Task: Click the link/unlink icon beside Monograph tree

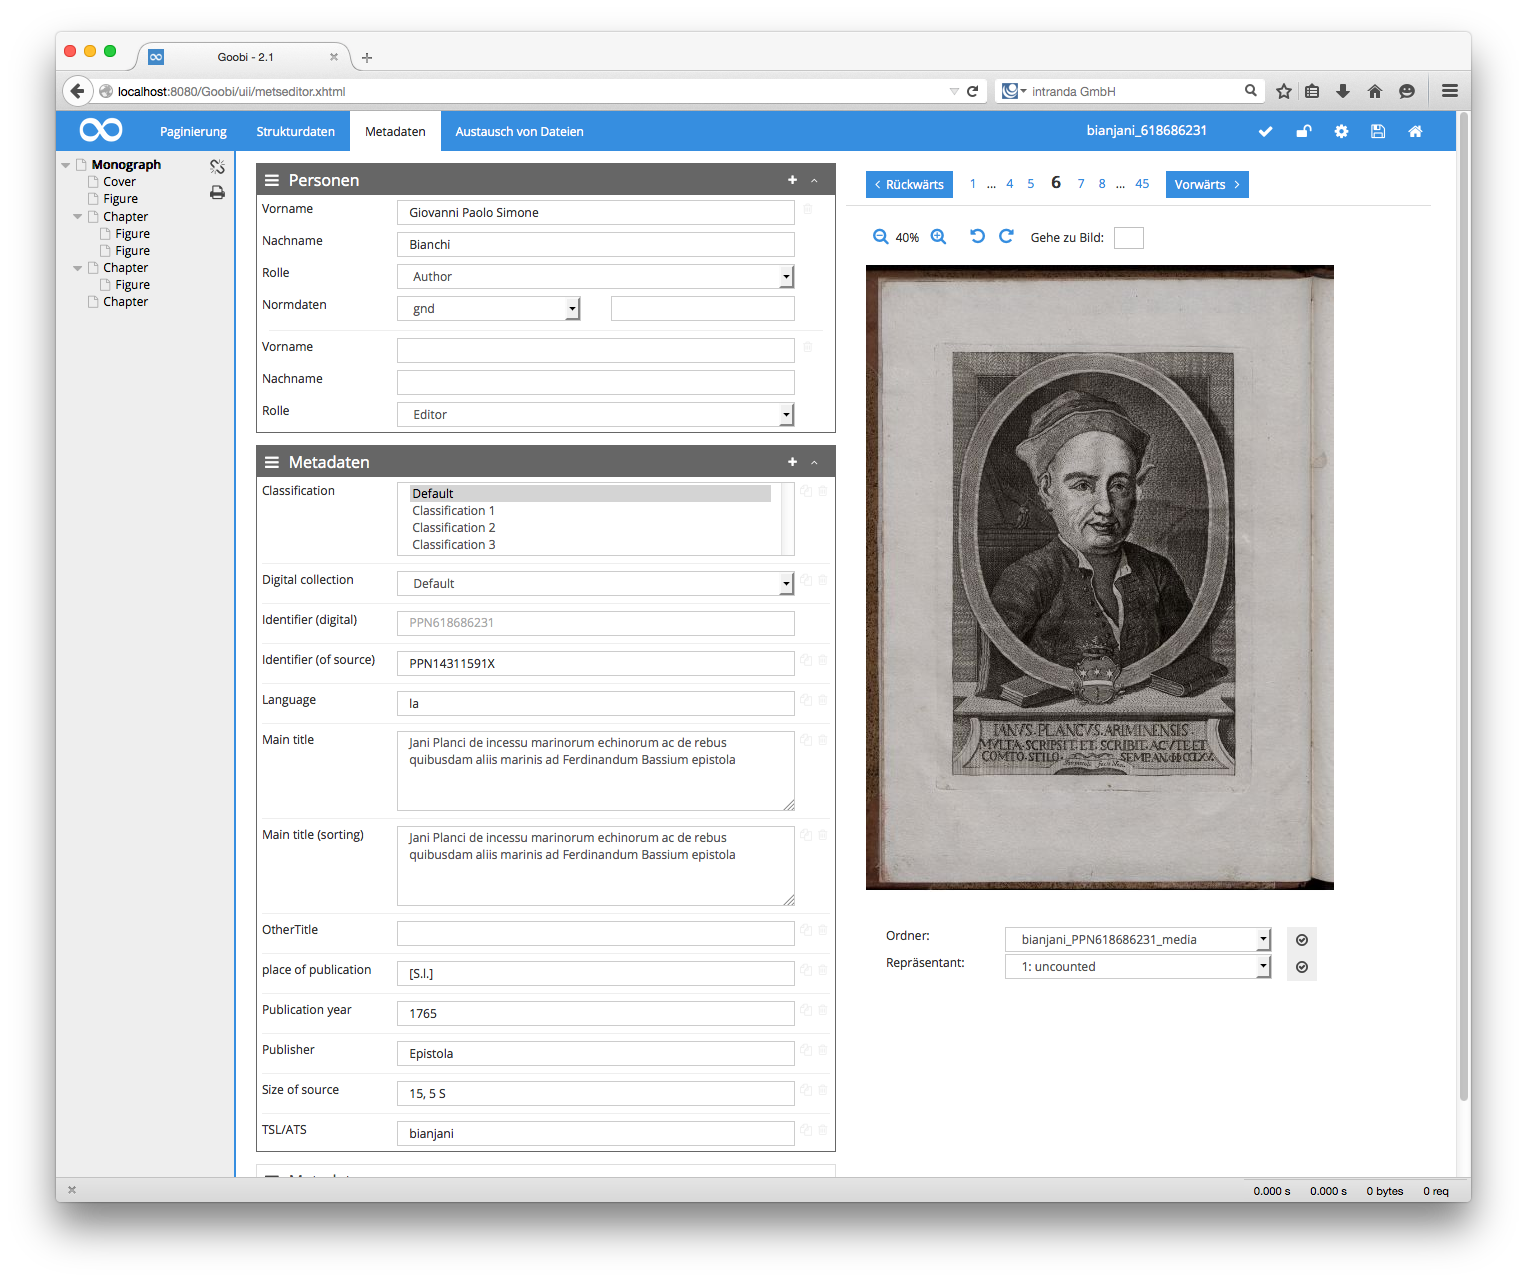Action: point(217,166)
